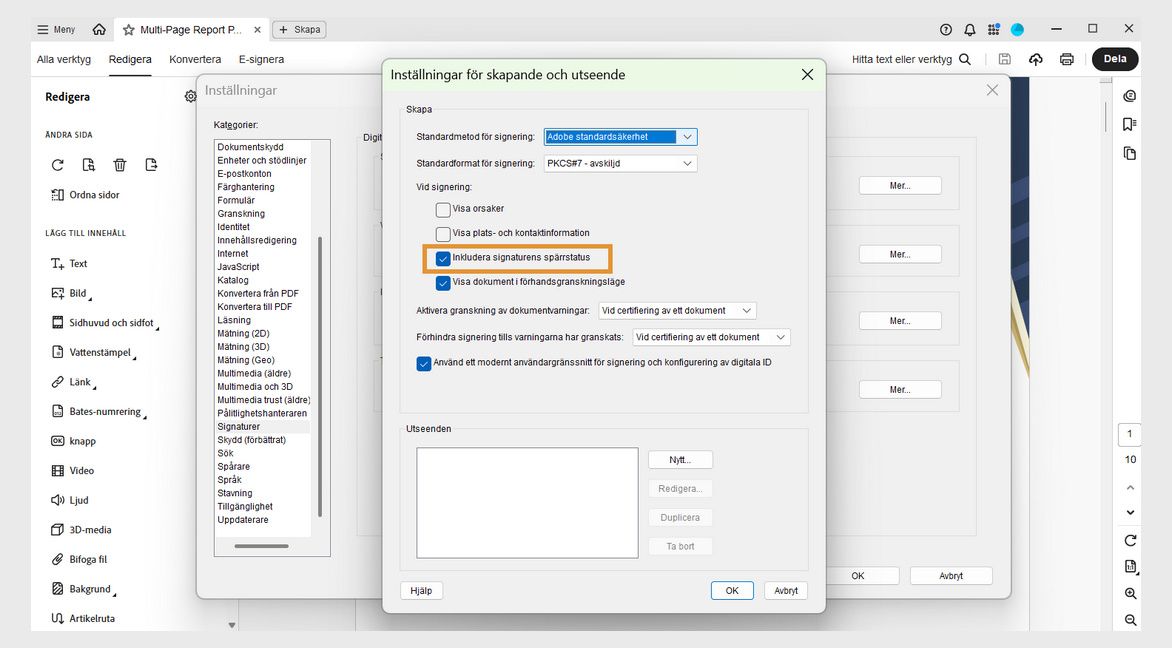This screenshot has width=1172, height=648.
Task: Open Redigera panel settings gear
Action: point(190,96)
